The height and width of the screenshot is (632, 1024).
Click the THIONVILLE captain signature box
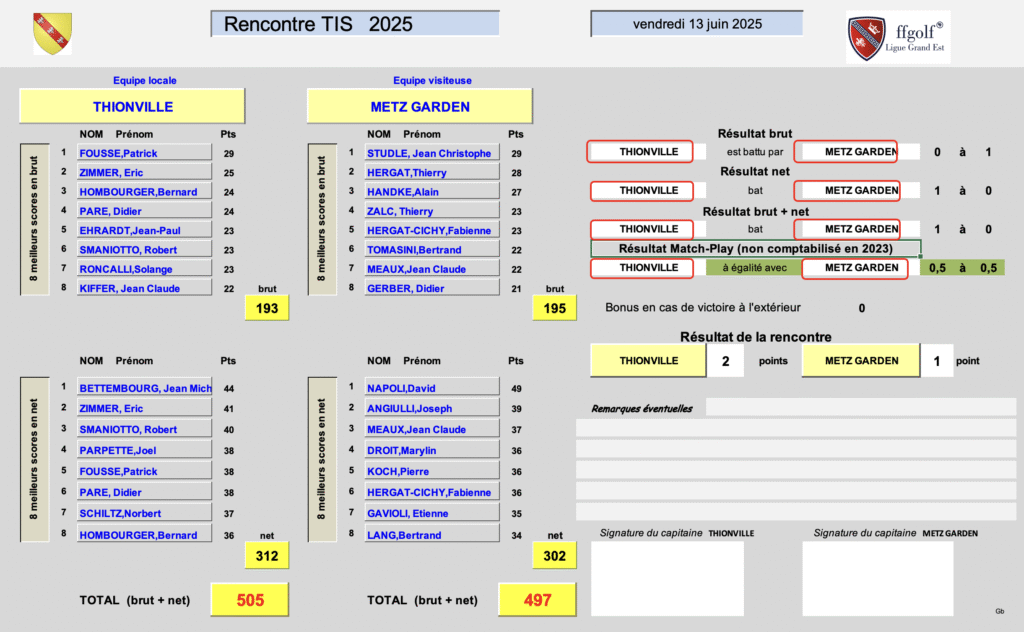tap(667, 579)
